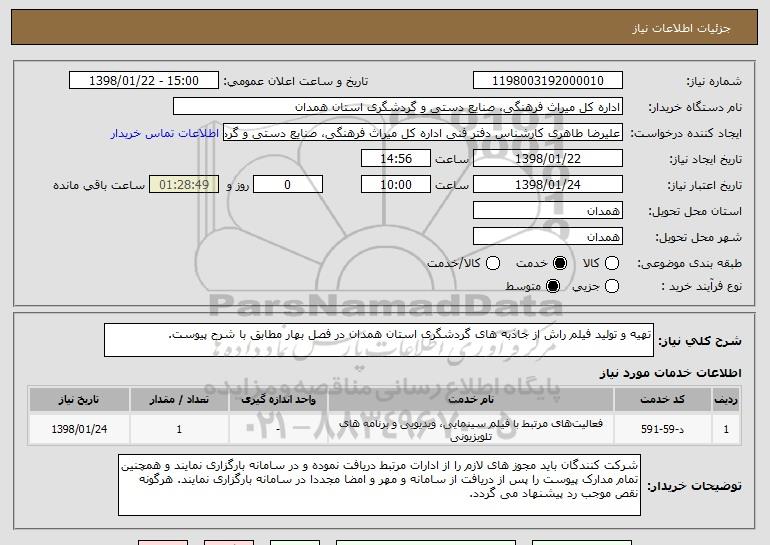Screen dimensions: 770x545
Task: Click the row number cell 1
Action: click(726, 429)
